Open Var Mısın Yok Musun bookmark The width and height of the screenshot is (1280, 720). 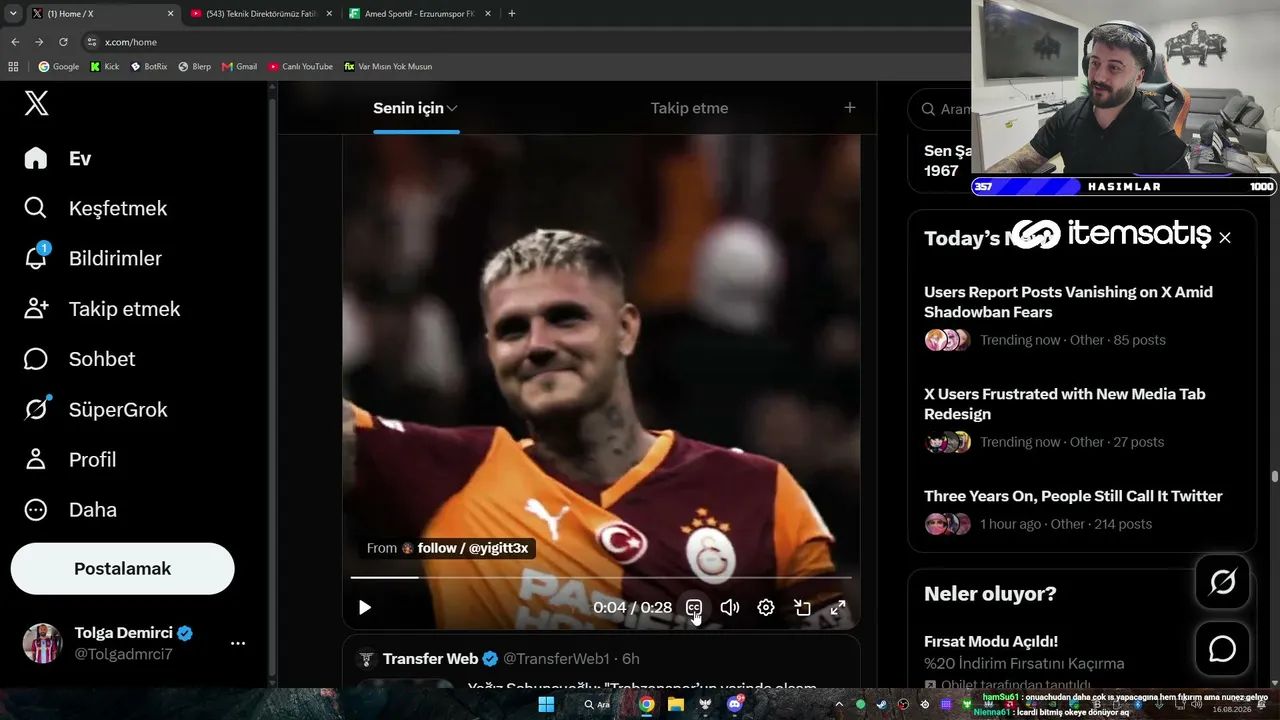point(388,66)
